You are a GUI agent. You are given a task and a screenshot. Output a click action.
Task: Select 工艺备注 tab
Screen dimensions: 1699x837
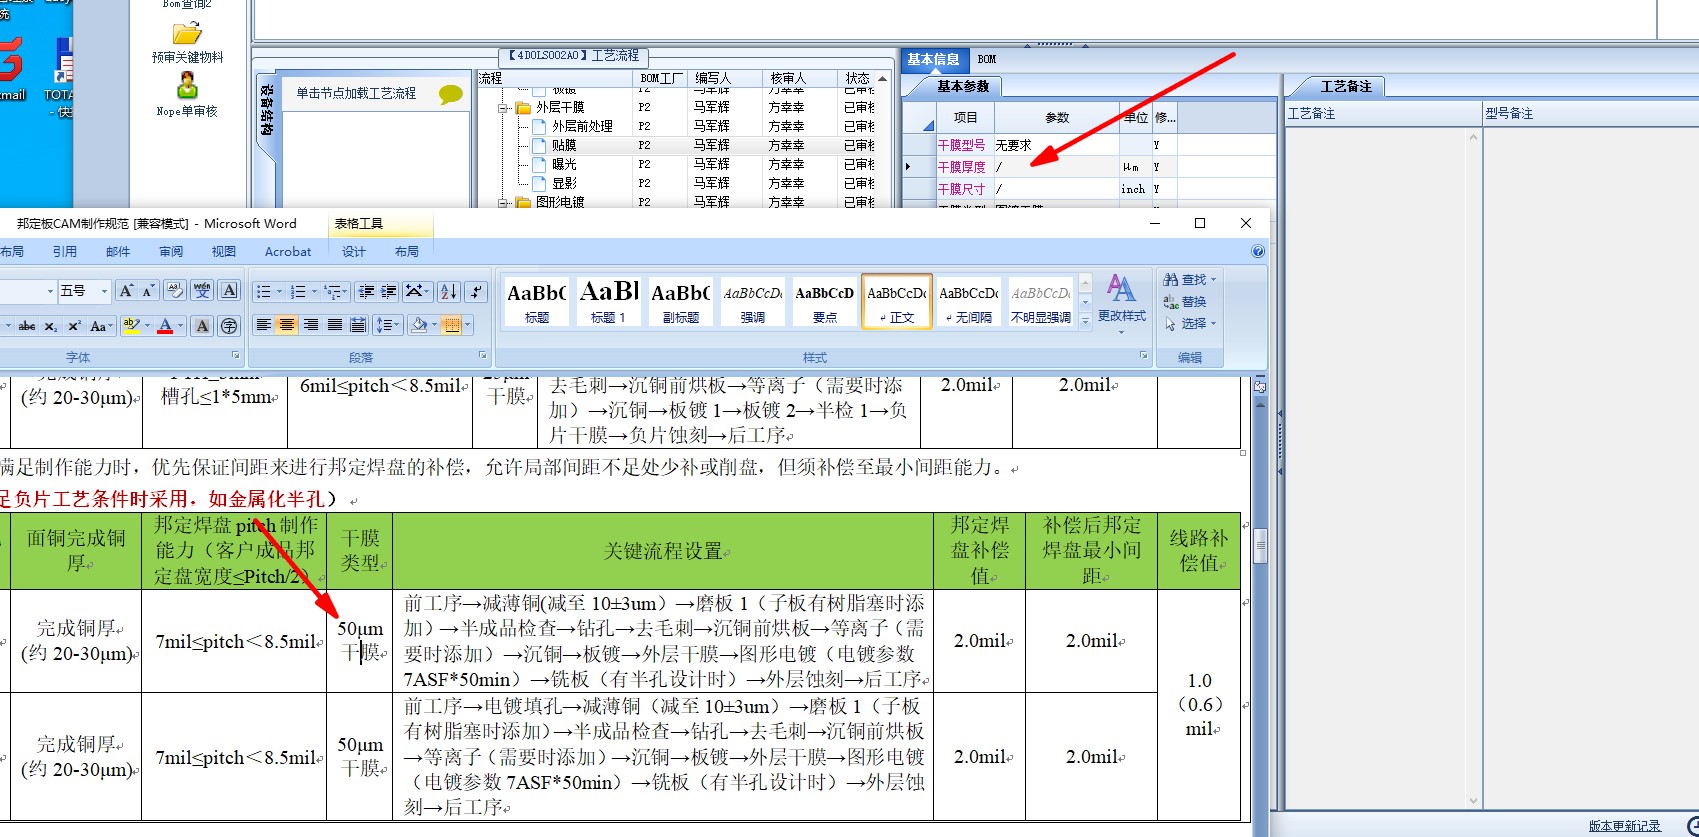pos(1346,87)
